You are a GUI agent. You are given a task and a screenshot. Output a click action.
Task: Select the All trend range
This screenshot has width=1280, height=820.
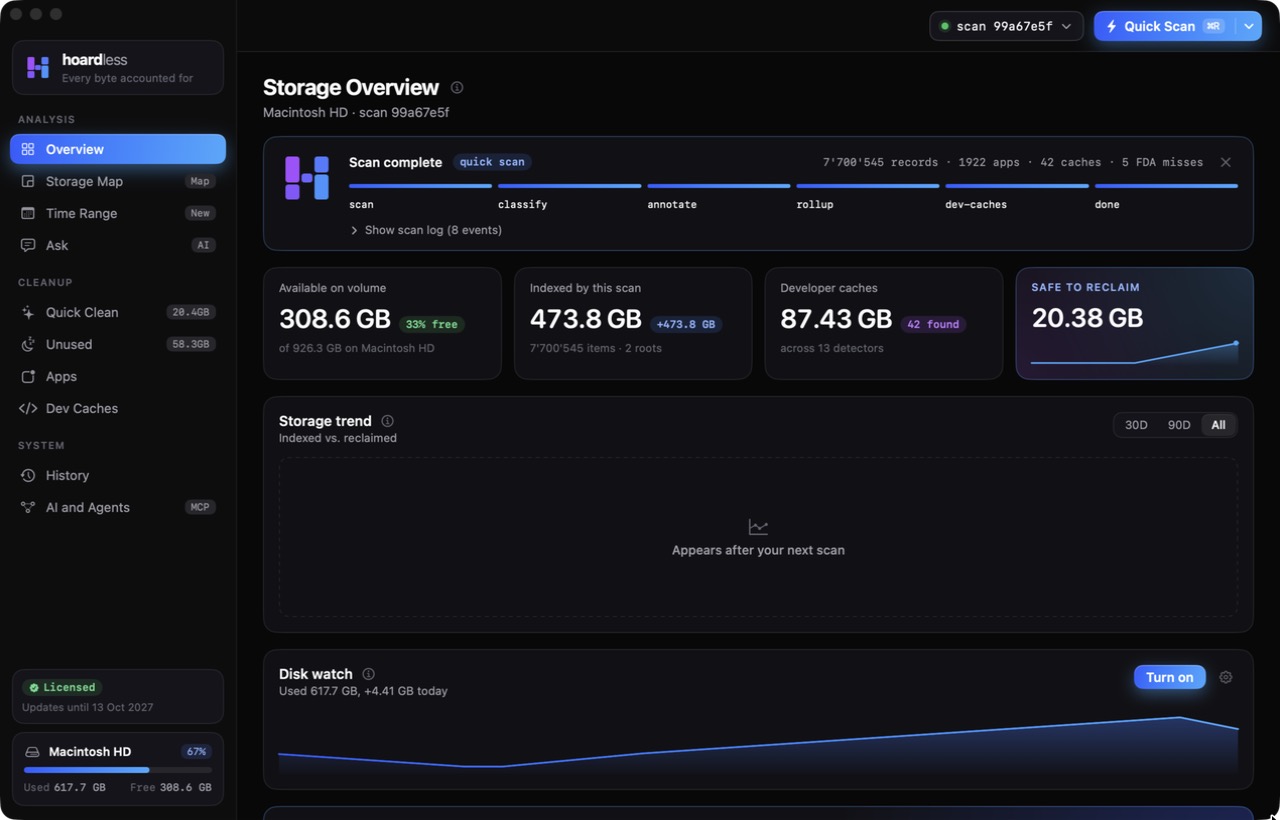click(x=1218, y=425)
